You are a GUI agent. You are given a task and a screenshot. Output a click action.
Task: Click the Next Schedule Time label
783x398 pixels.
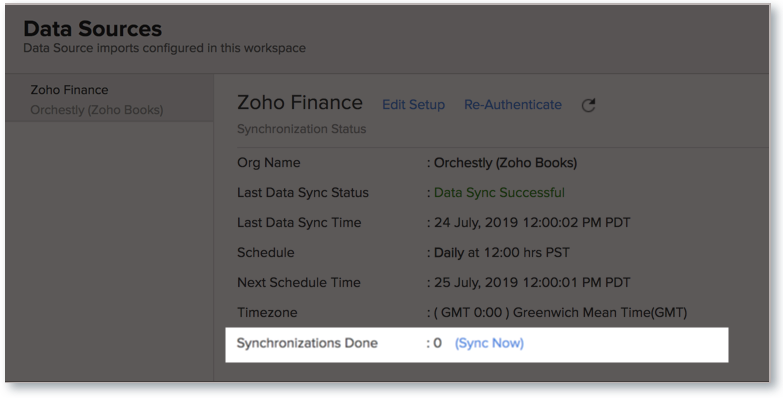click(299, 283)
